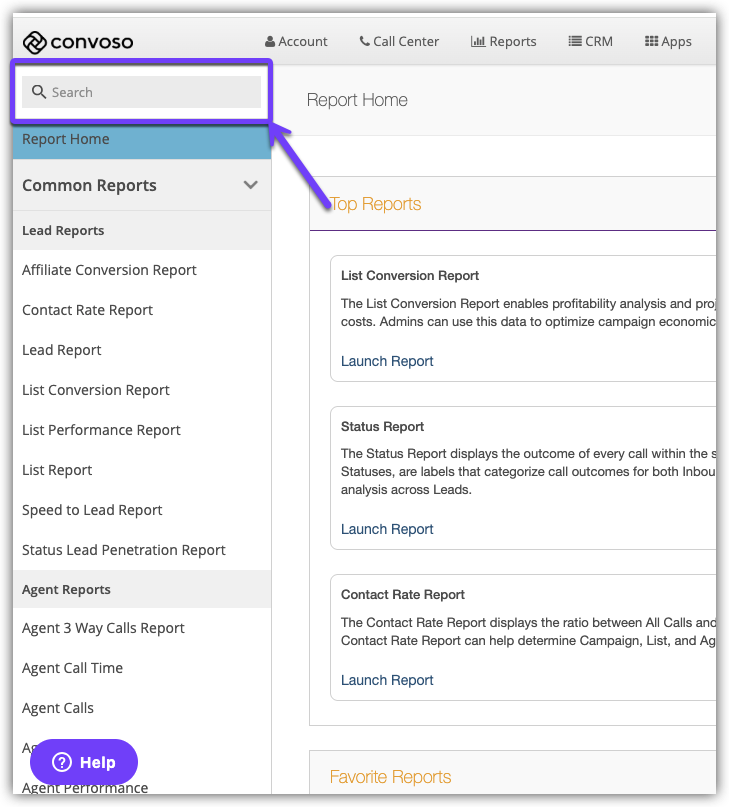
Task: Open the Reports menu
Action: 504,41
